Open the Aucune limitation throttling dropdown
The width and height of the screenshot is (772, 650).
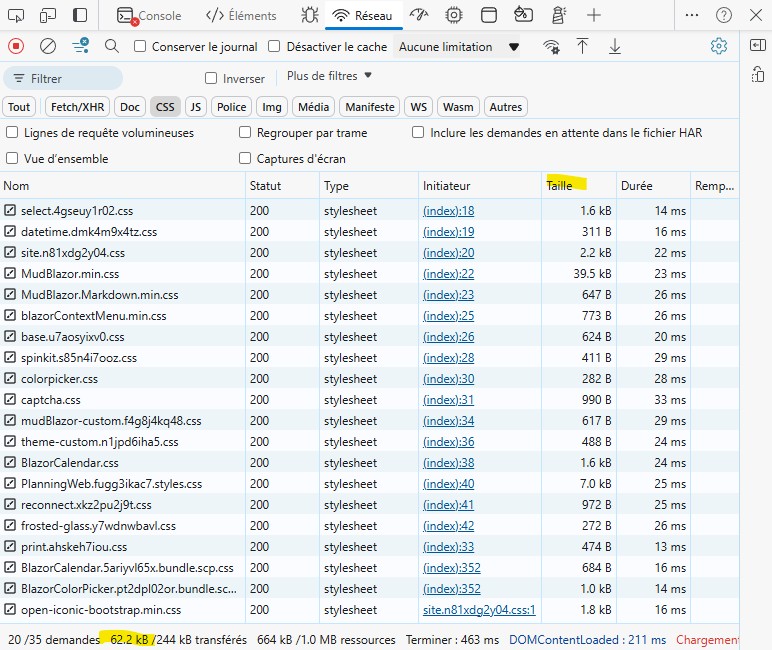point(457,47)
